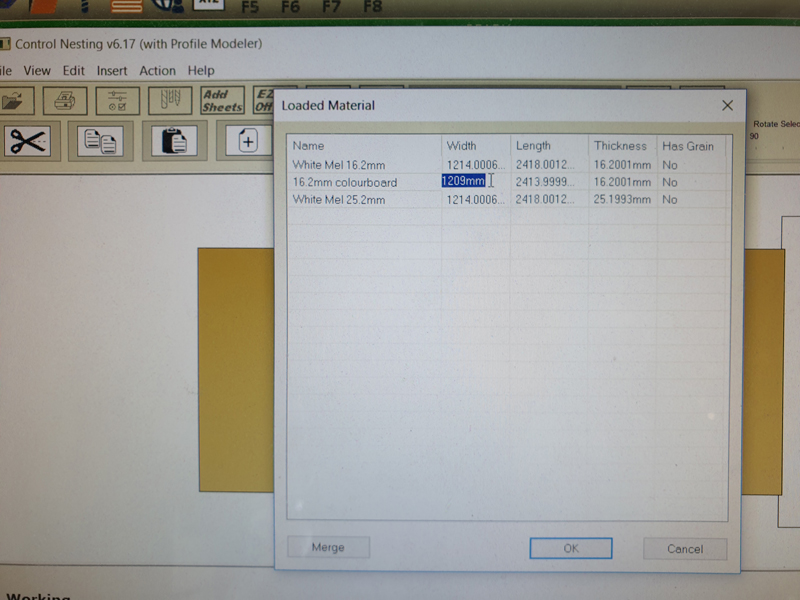Click the open folder toolbar icon
800x600 pixels.
[x=14, y=101]
